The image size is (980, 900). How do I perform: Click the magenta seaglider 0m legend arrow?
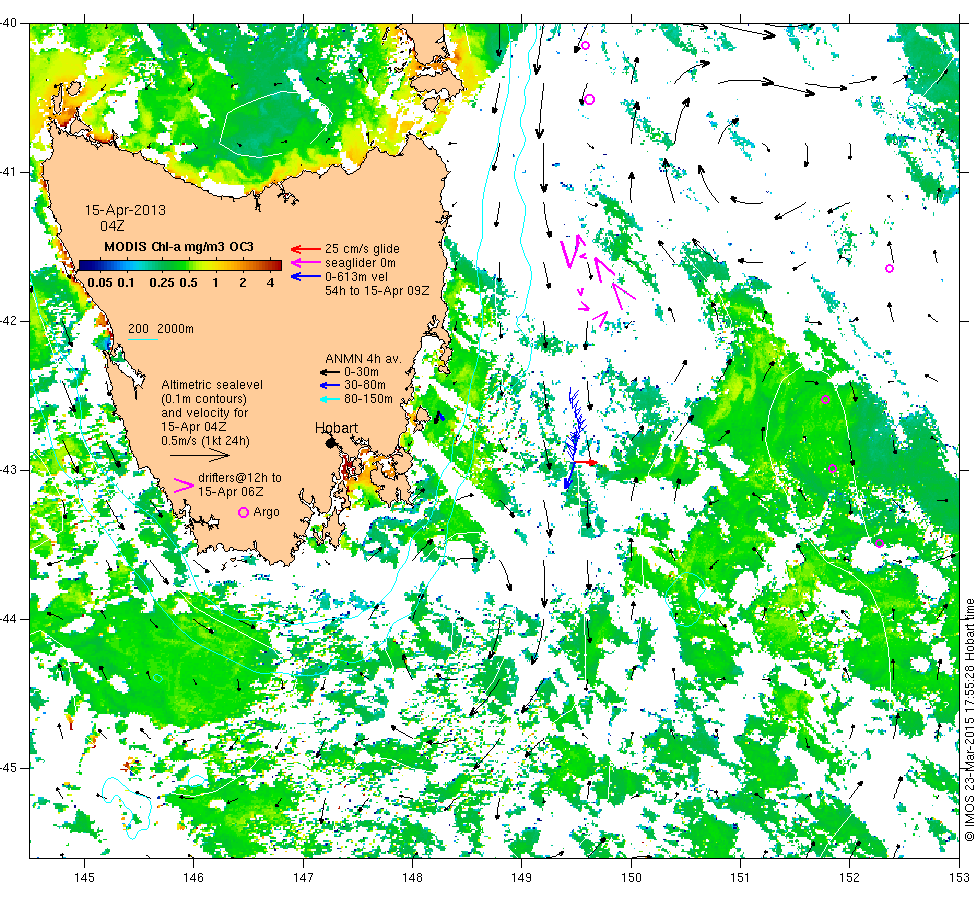[x=306, y=262]
